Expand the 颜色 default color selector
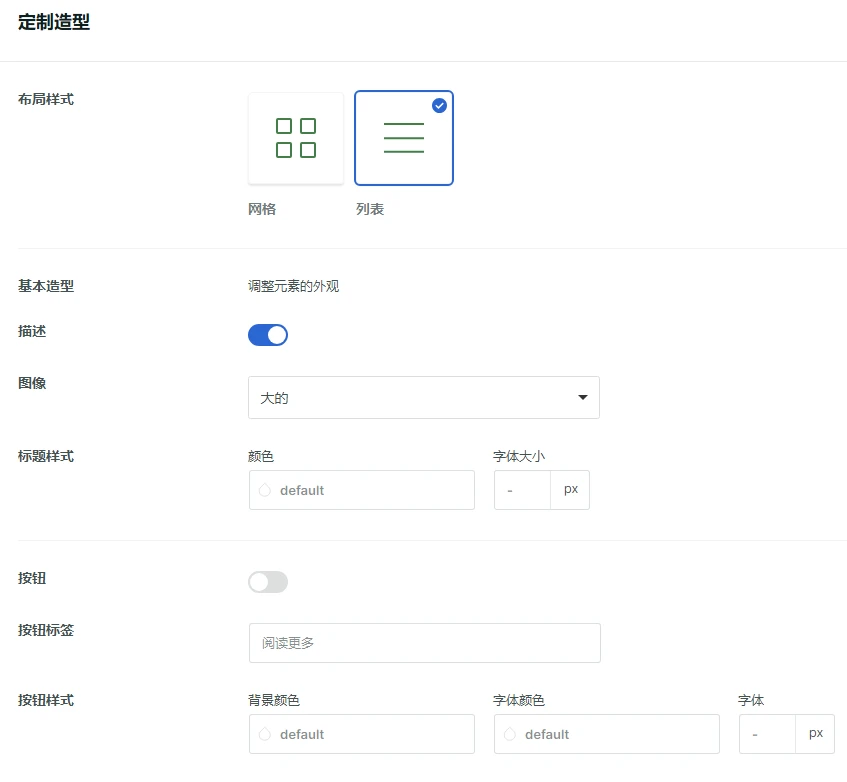The width and height of the screenshot is (847, 782). point(361,490)
